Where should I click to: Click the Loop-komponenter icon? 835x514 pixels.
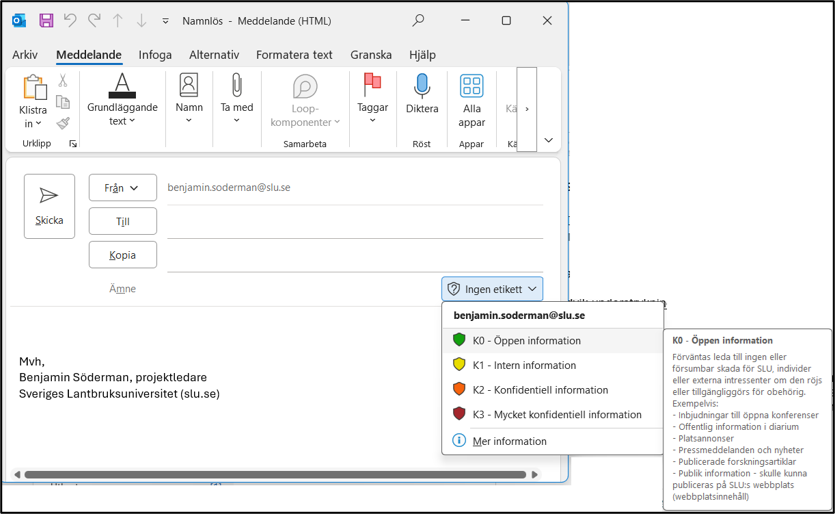pos(305,87)
